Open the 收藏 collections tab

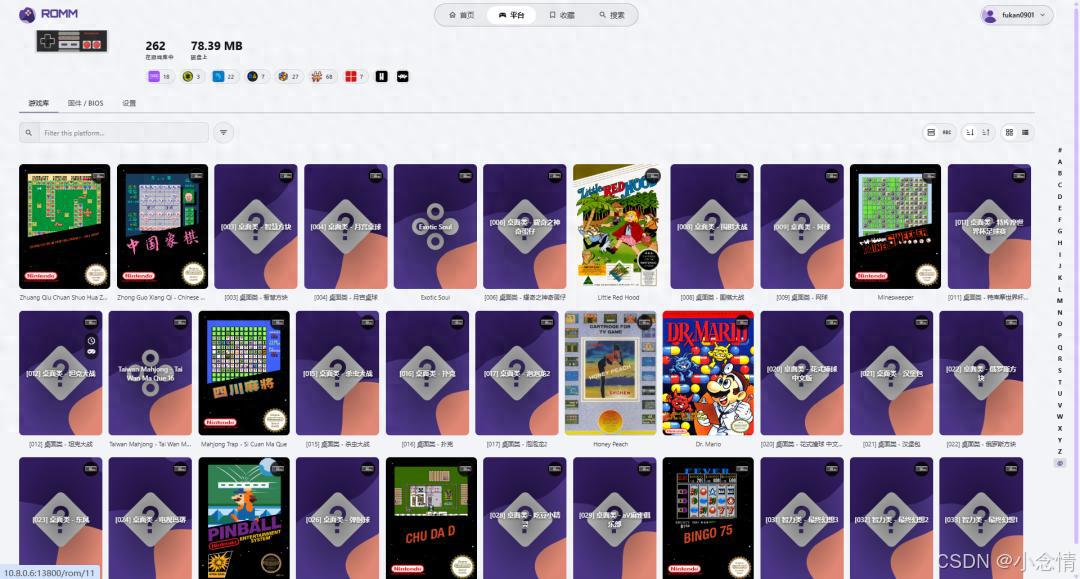tap(562, 14)
